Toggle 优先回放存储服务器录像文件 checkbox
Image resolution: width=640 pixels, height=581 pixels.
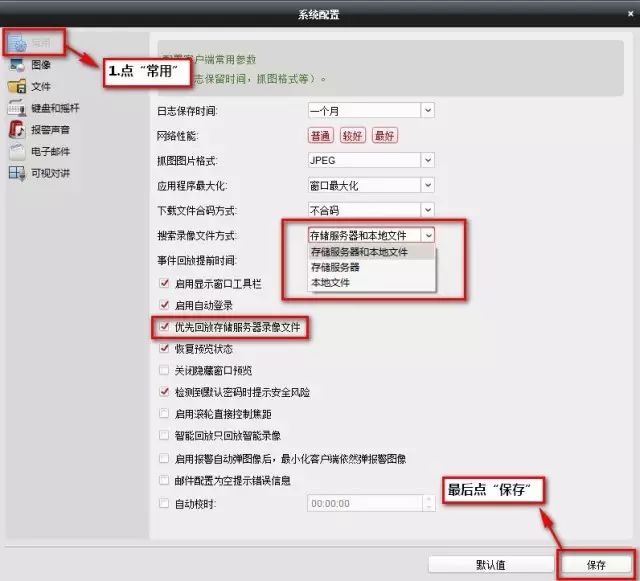165,327
